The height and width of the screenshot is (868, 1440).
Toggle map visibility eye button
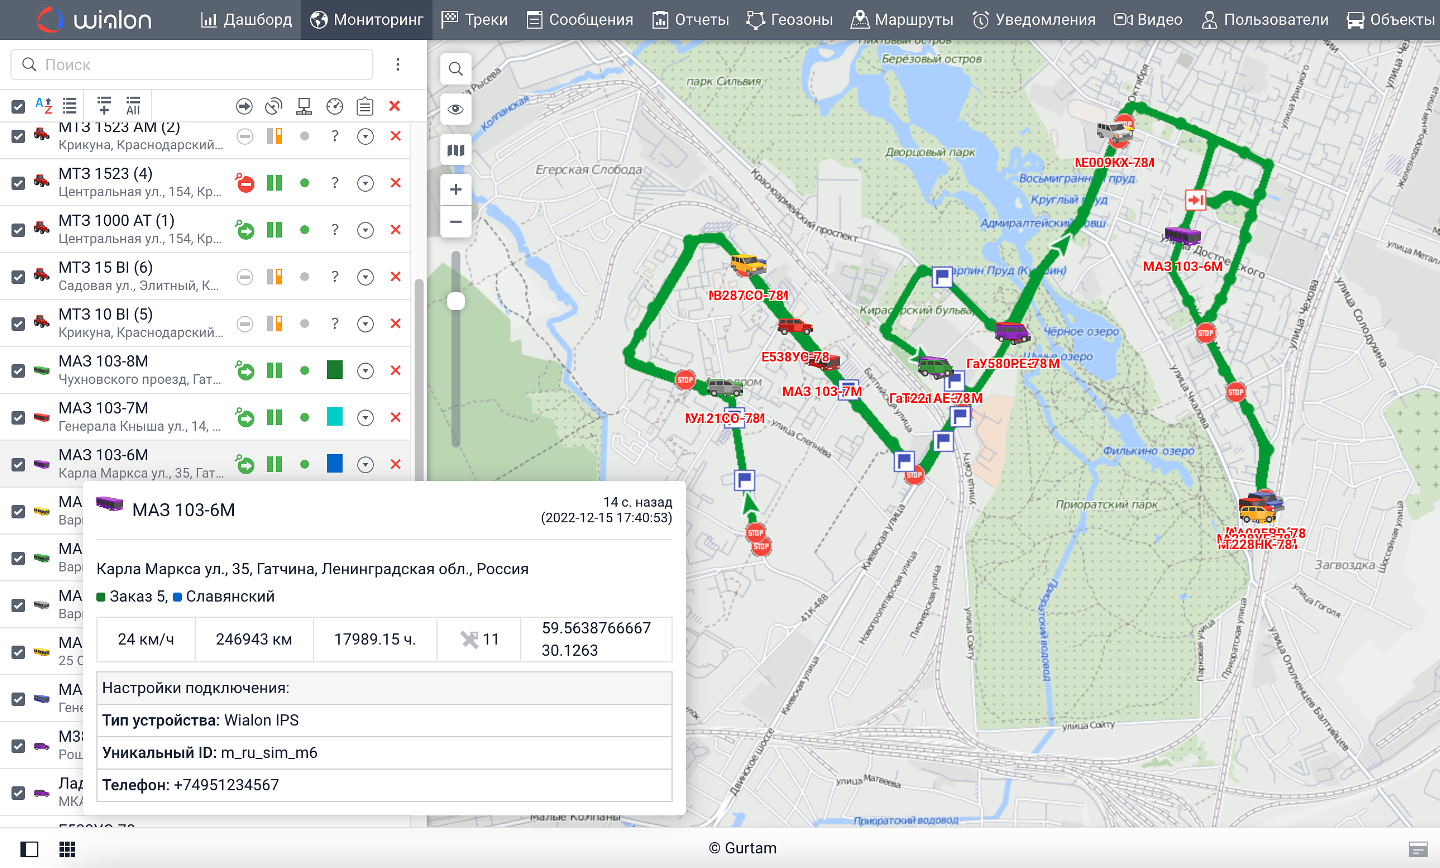pyautogui.click(x=456, y=110)
